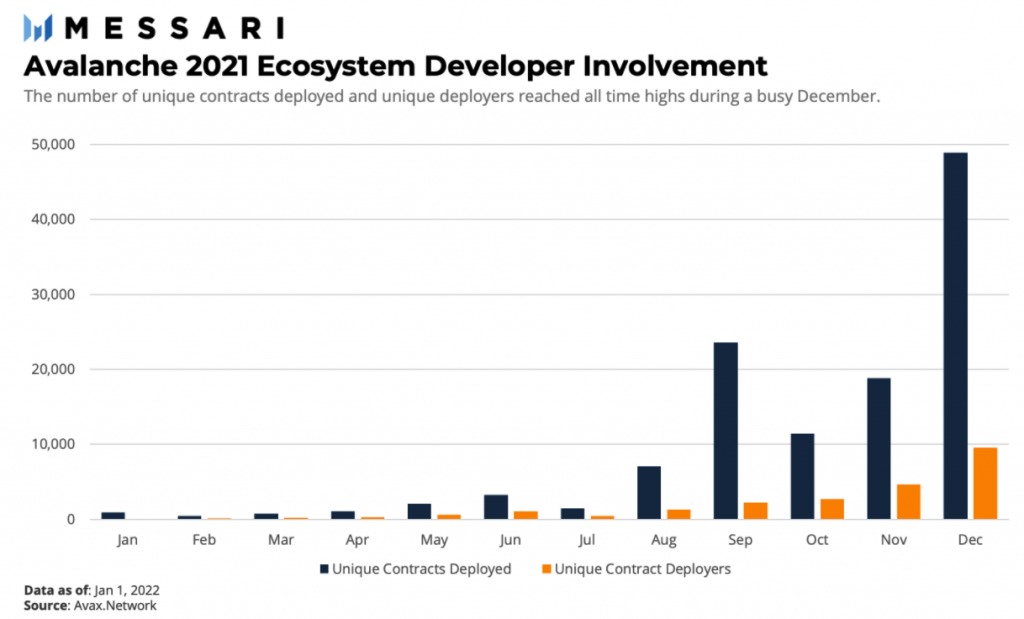Viewport: 1024px width, 619px height.
Task: Click the October dark blue contracts deployed bar
Action: (803, 476)
